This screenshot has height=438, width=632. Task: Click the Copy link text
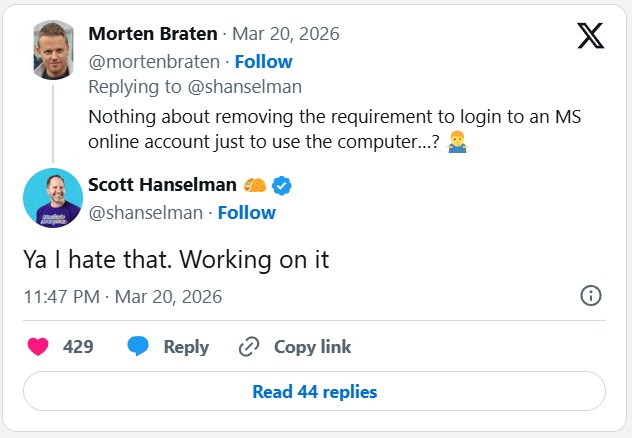click(x=312, y=347)
